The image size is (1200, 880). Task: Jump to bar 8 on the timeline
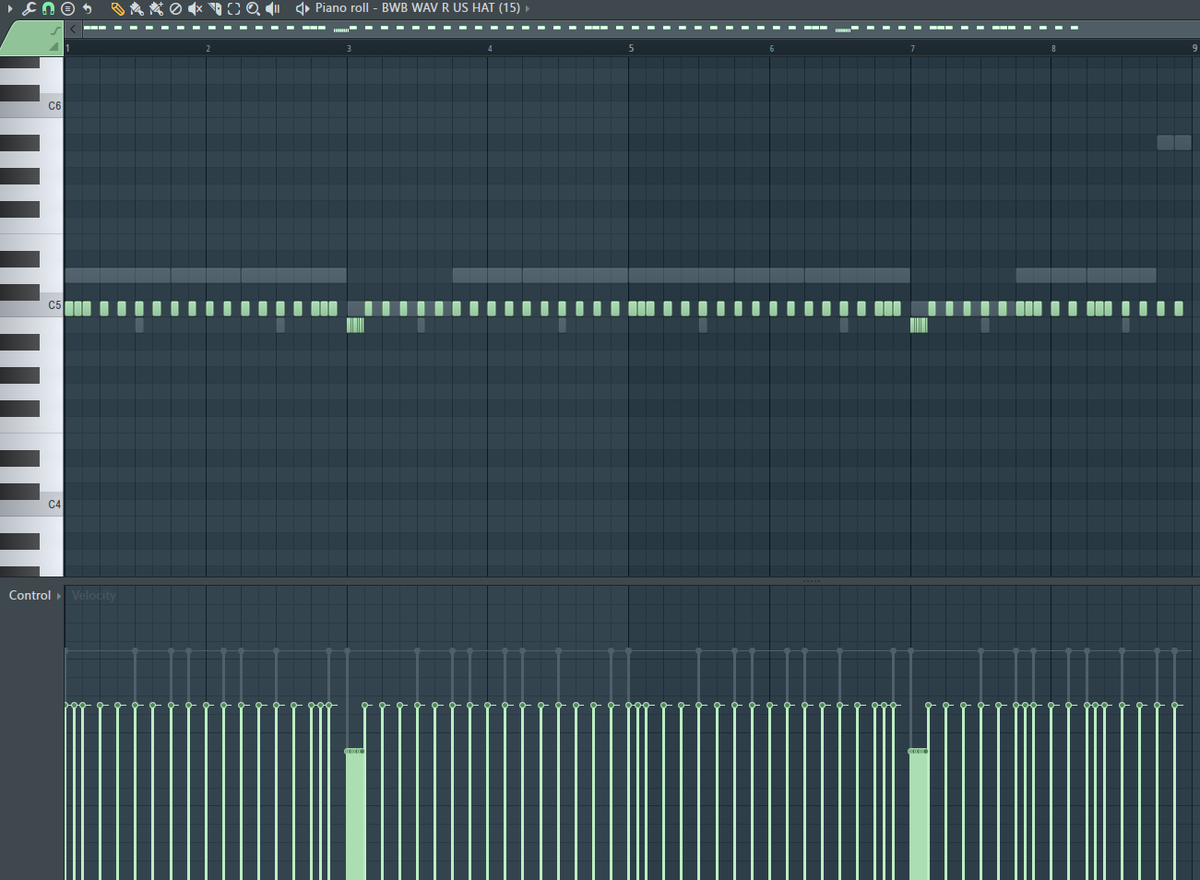[1053, 48]
